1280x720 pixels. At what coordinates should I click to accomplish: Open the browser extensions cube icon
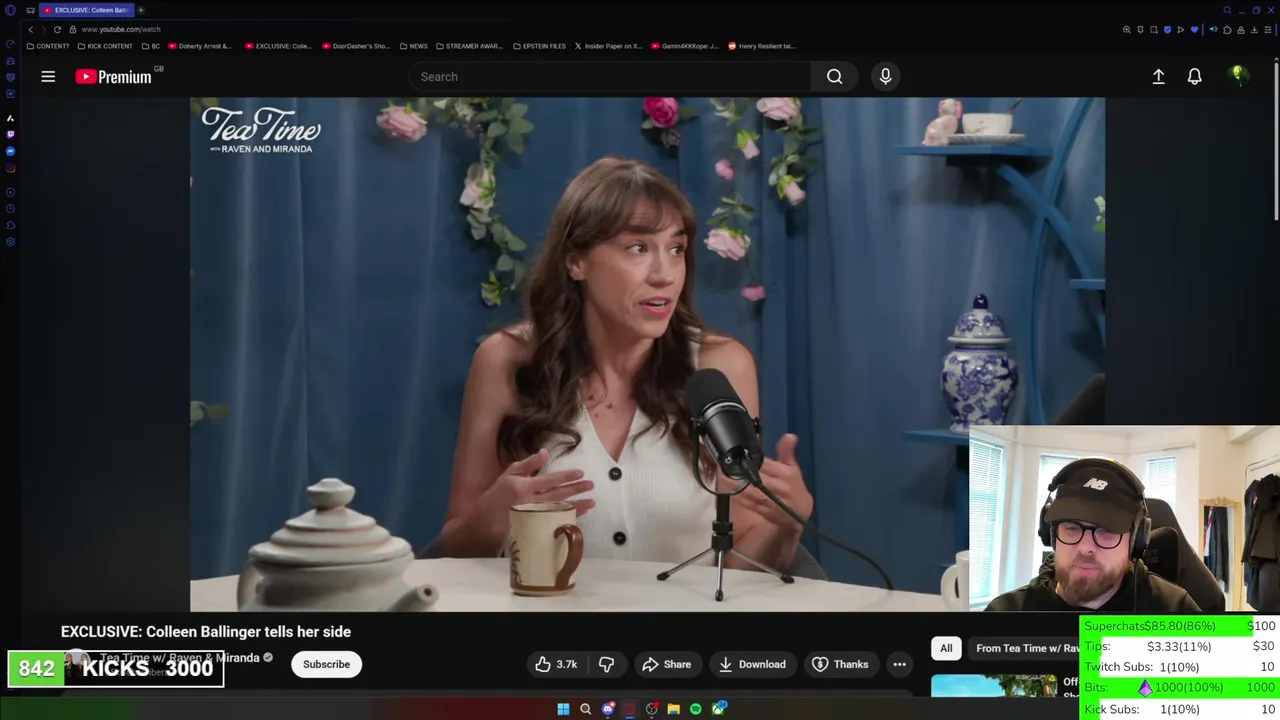click(1227, 29)
